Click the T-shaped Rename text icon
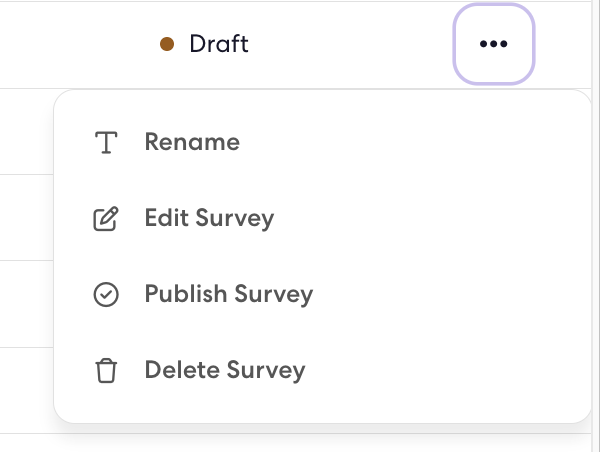The image size is (600, 452). (x=106, y=142)
